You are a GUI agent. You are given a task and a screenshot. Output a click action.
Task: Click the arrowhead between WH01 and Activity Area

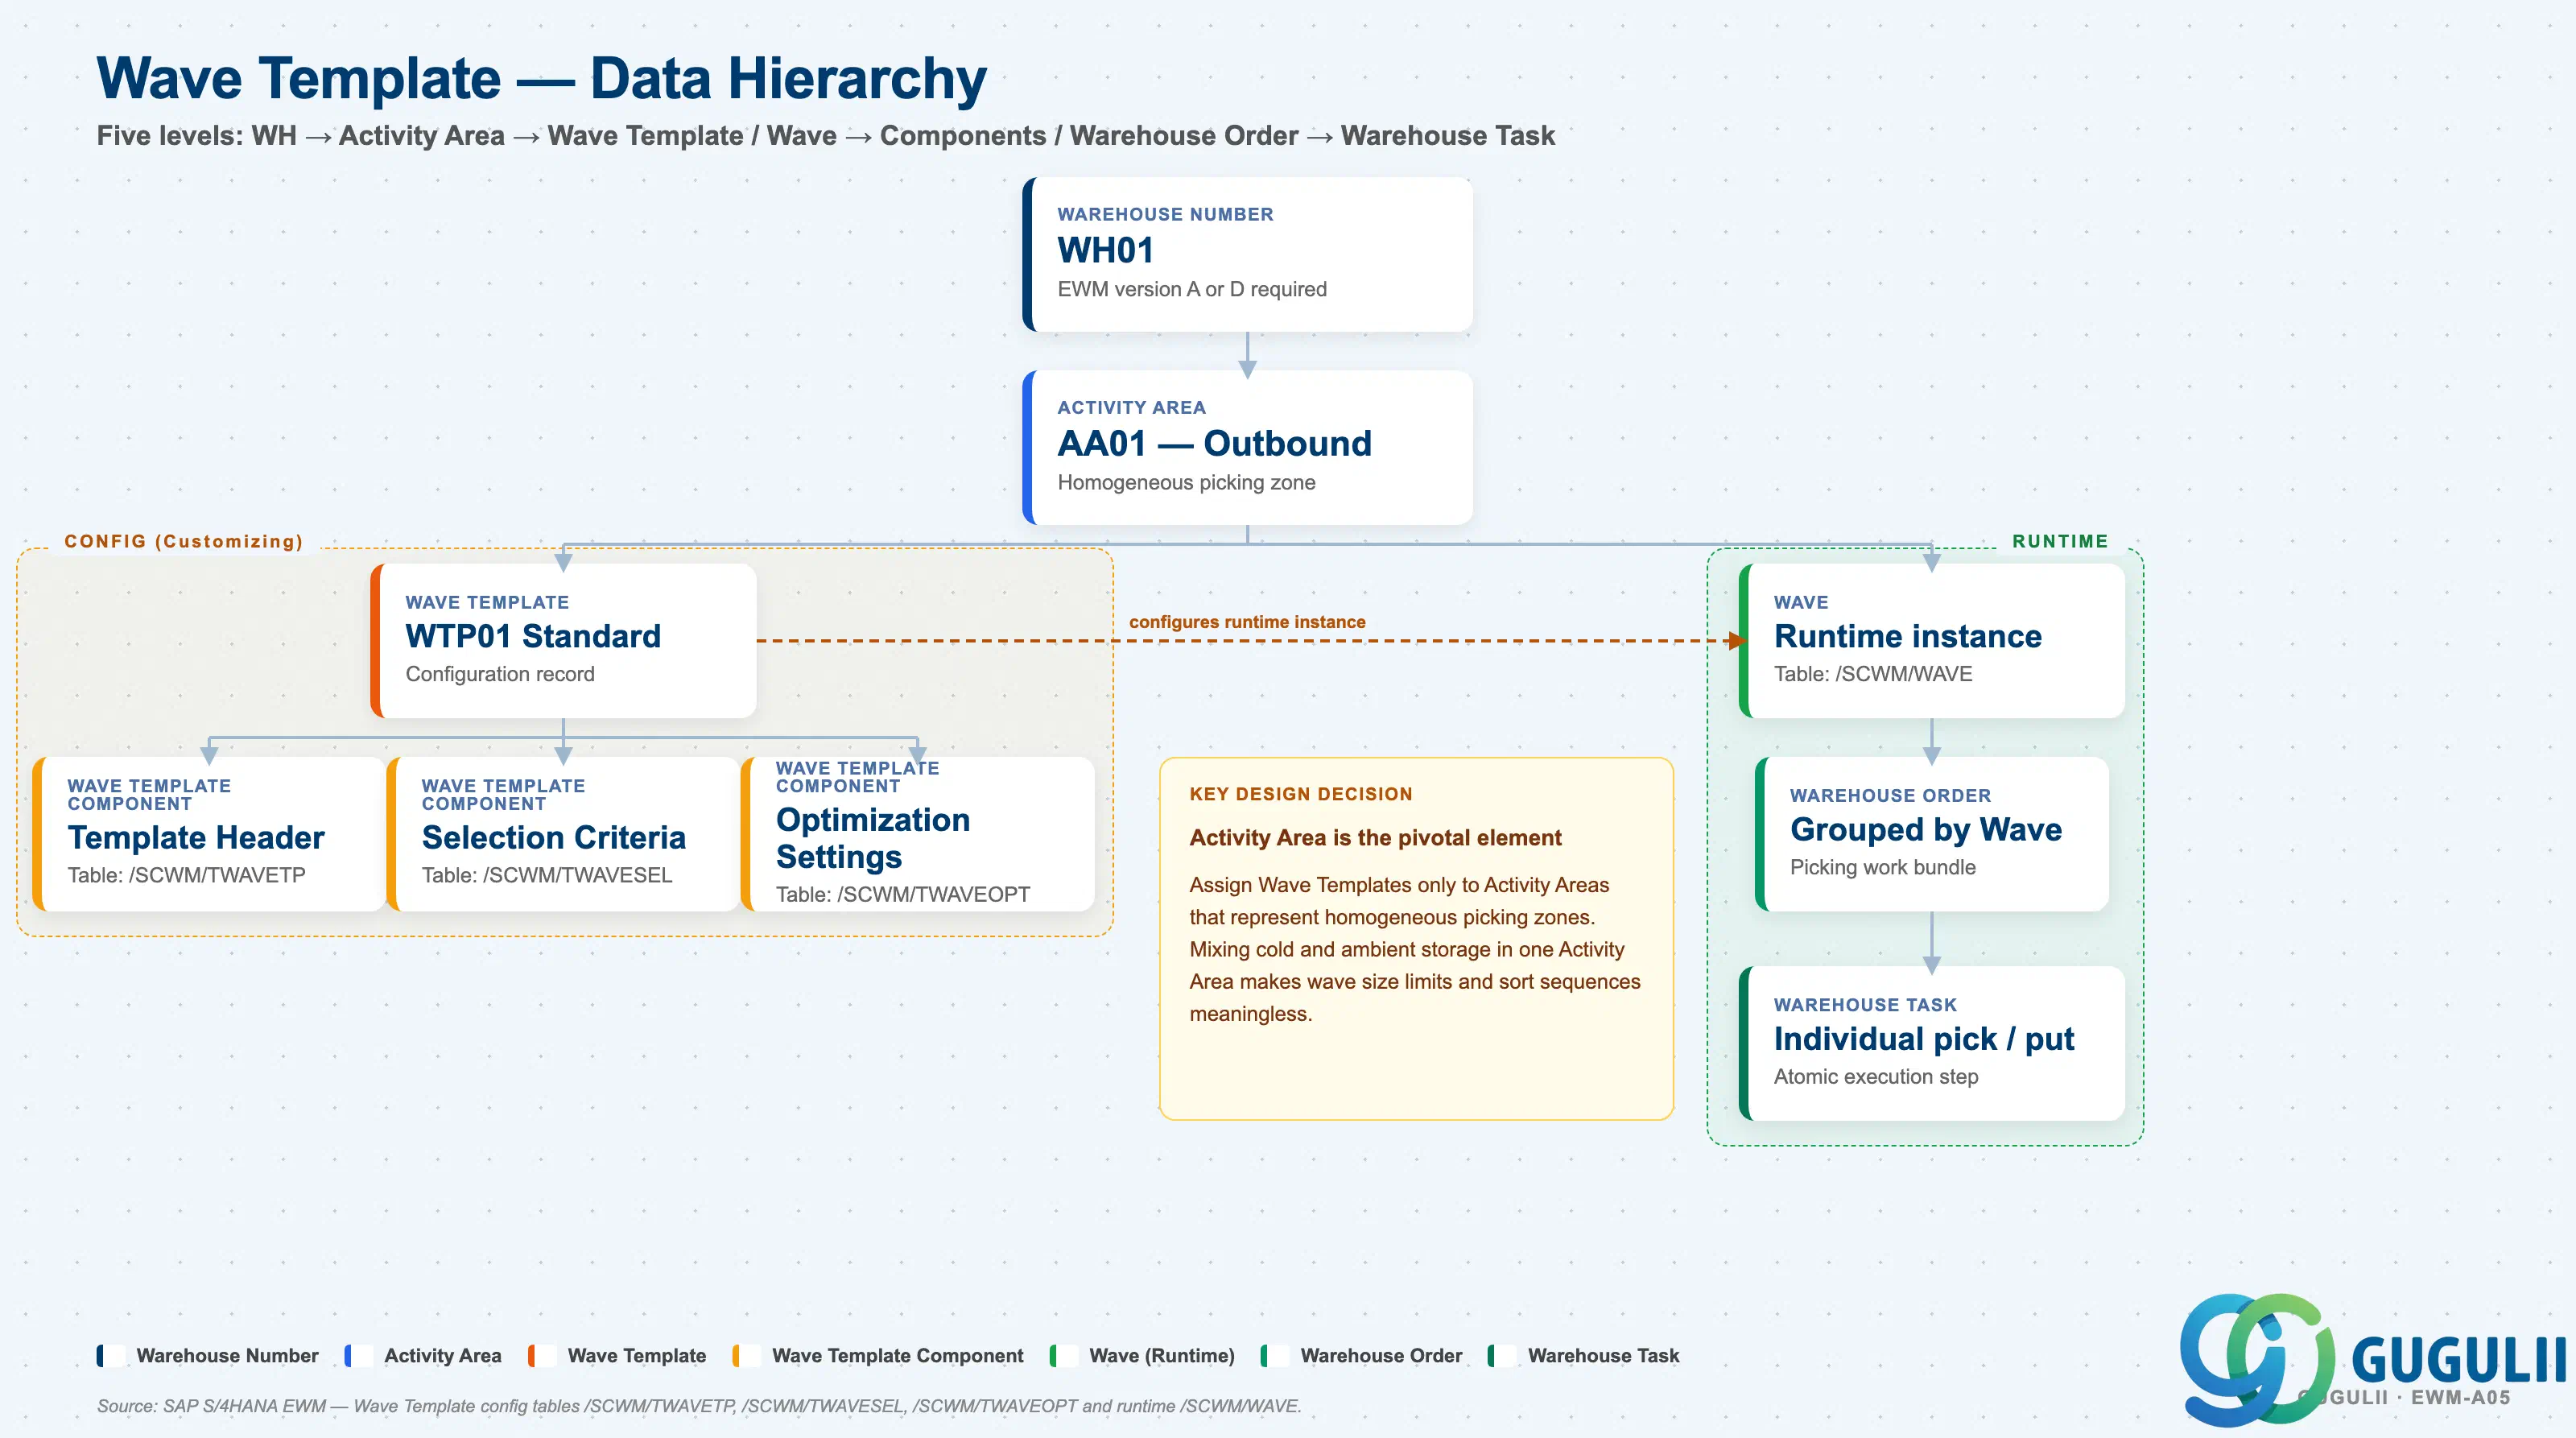[x=1247, y=369]
